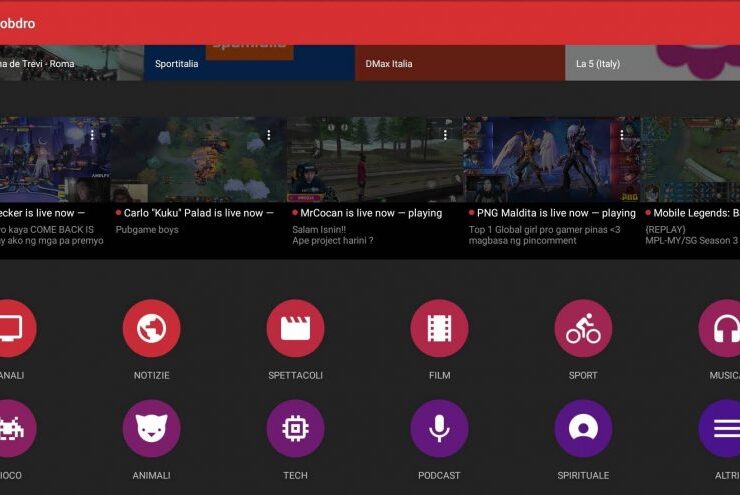Open options menu on Carlo Kuku Palad stream

269,135
